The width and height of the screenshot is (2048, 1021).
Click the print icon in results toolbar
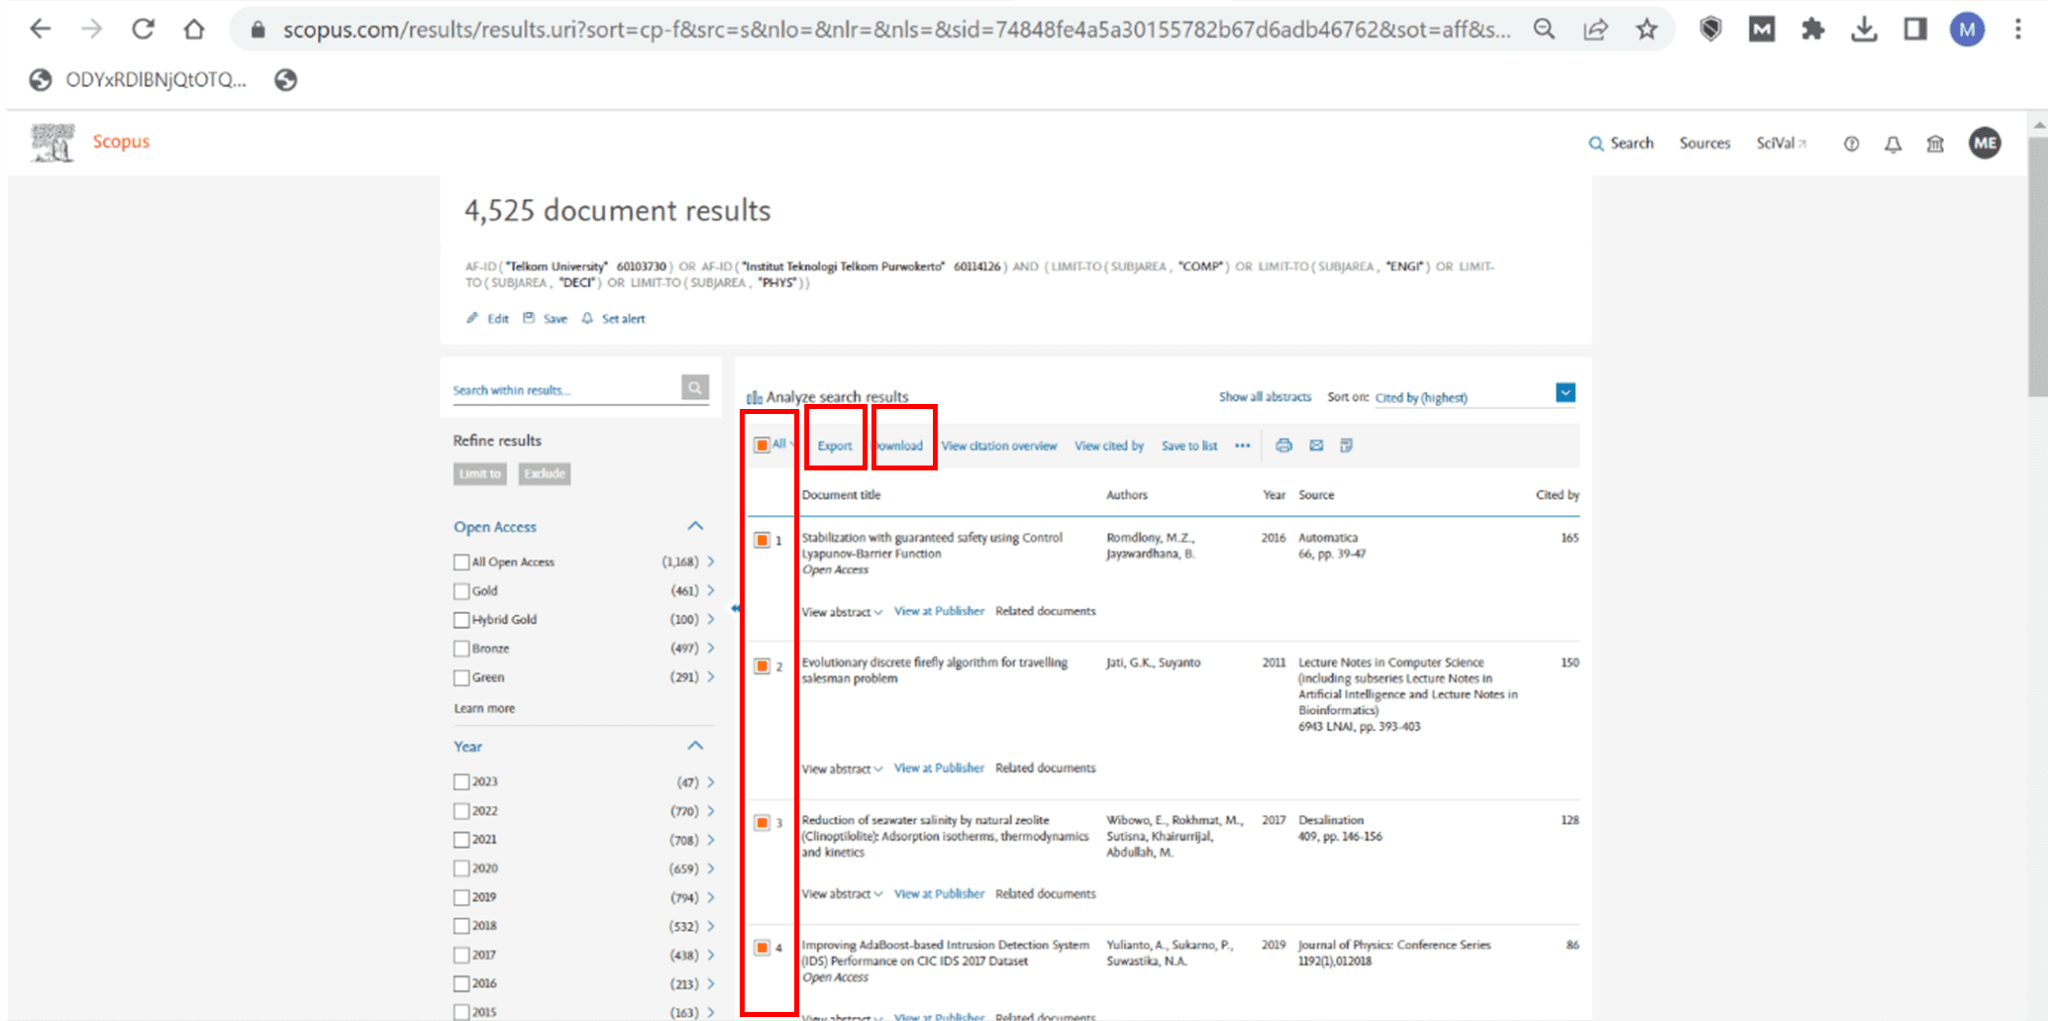pos(1283,445)
